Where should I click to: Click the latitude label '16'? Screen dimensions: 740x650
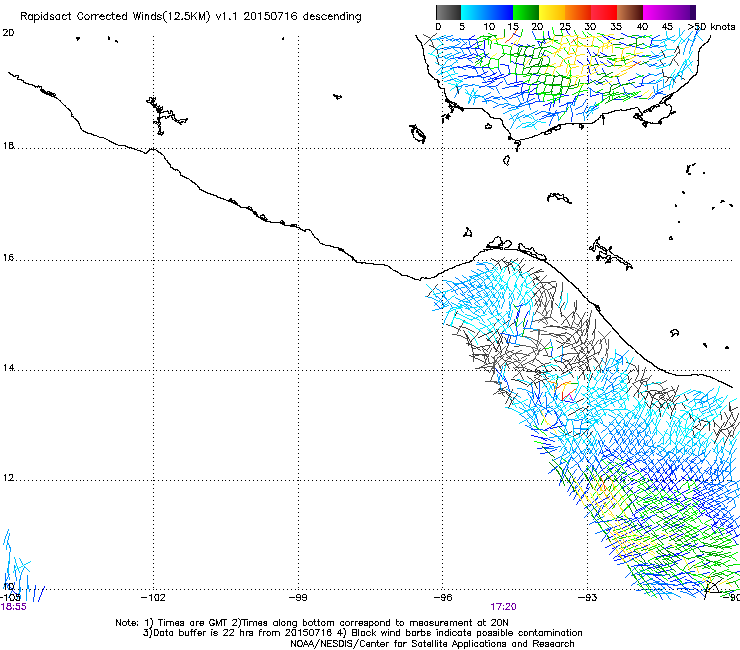[x=8, y=257]
